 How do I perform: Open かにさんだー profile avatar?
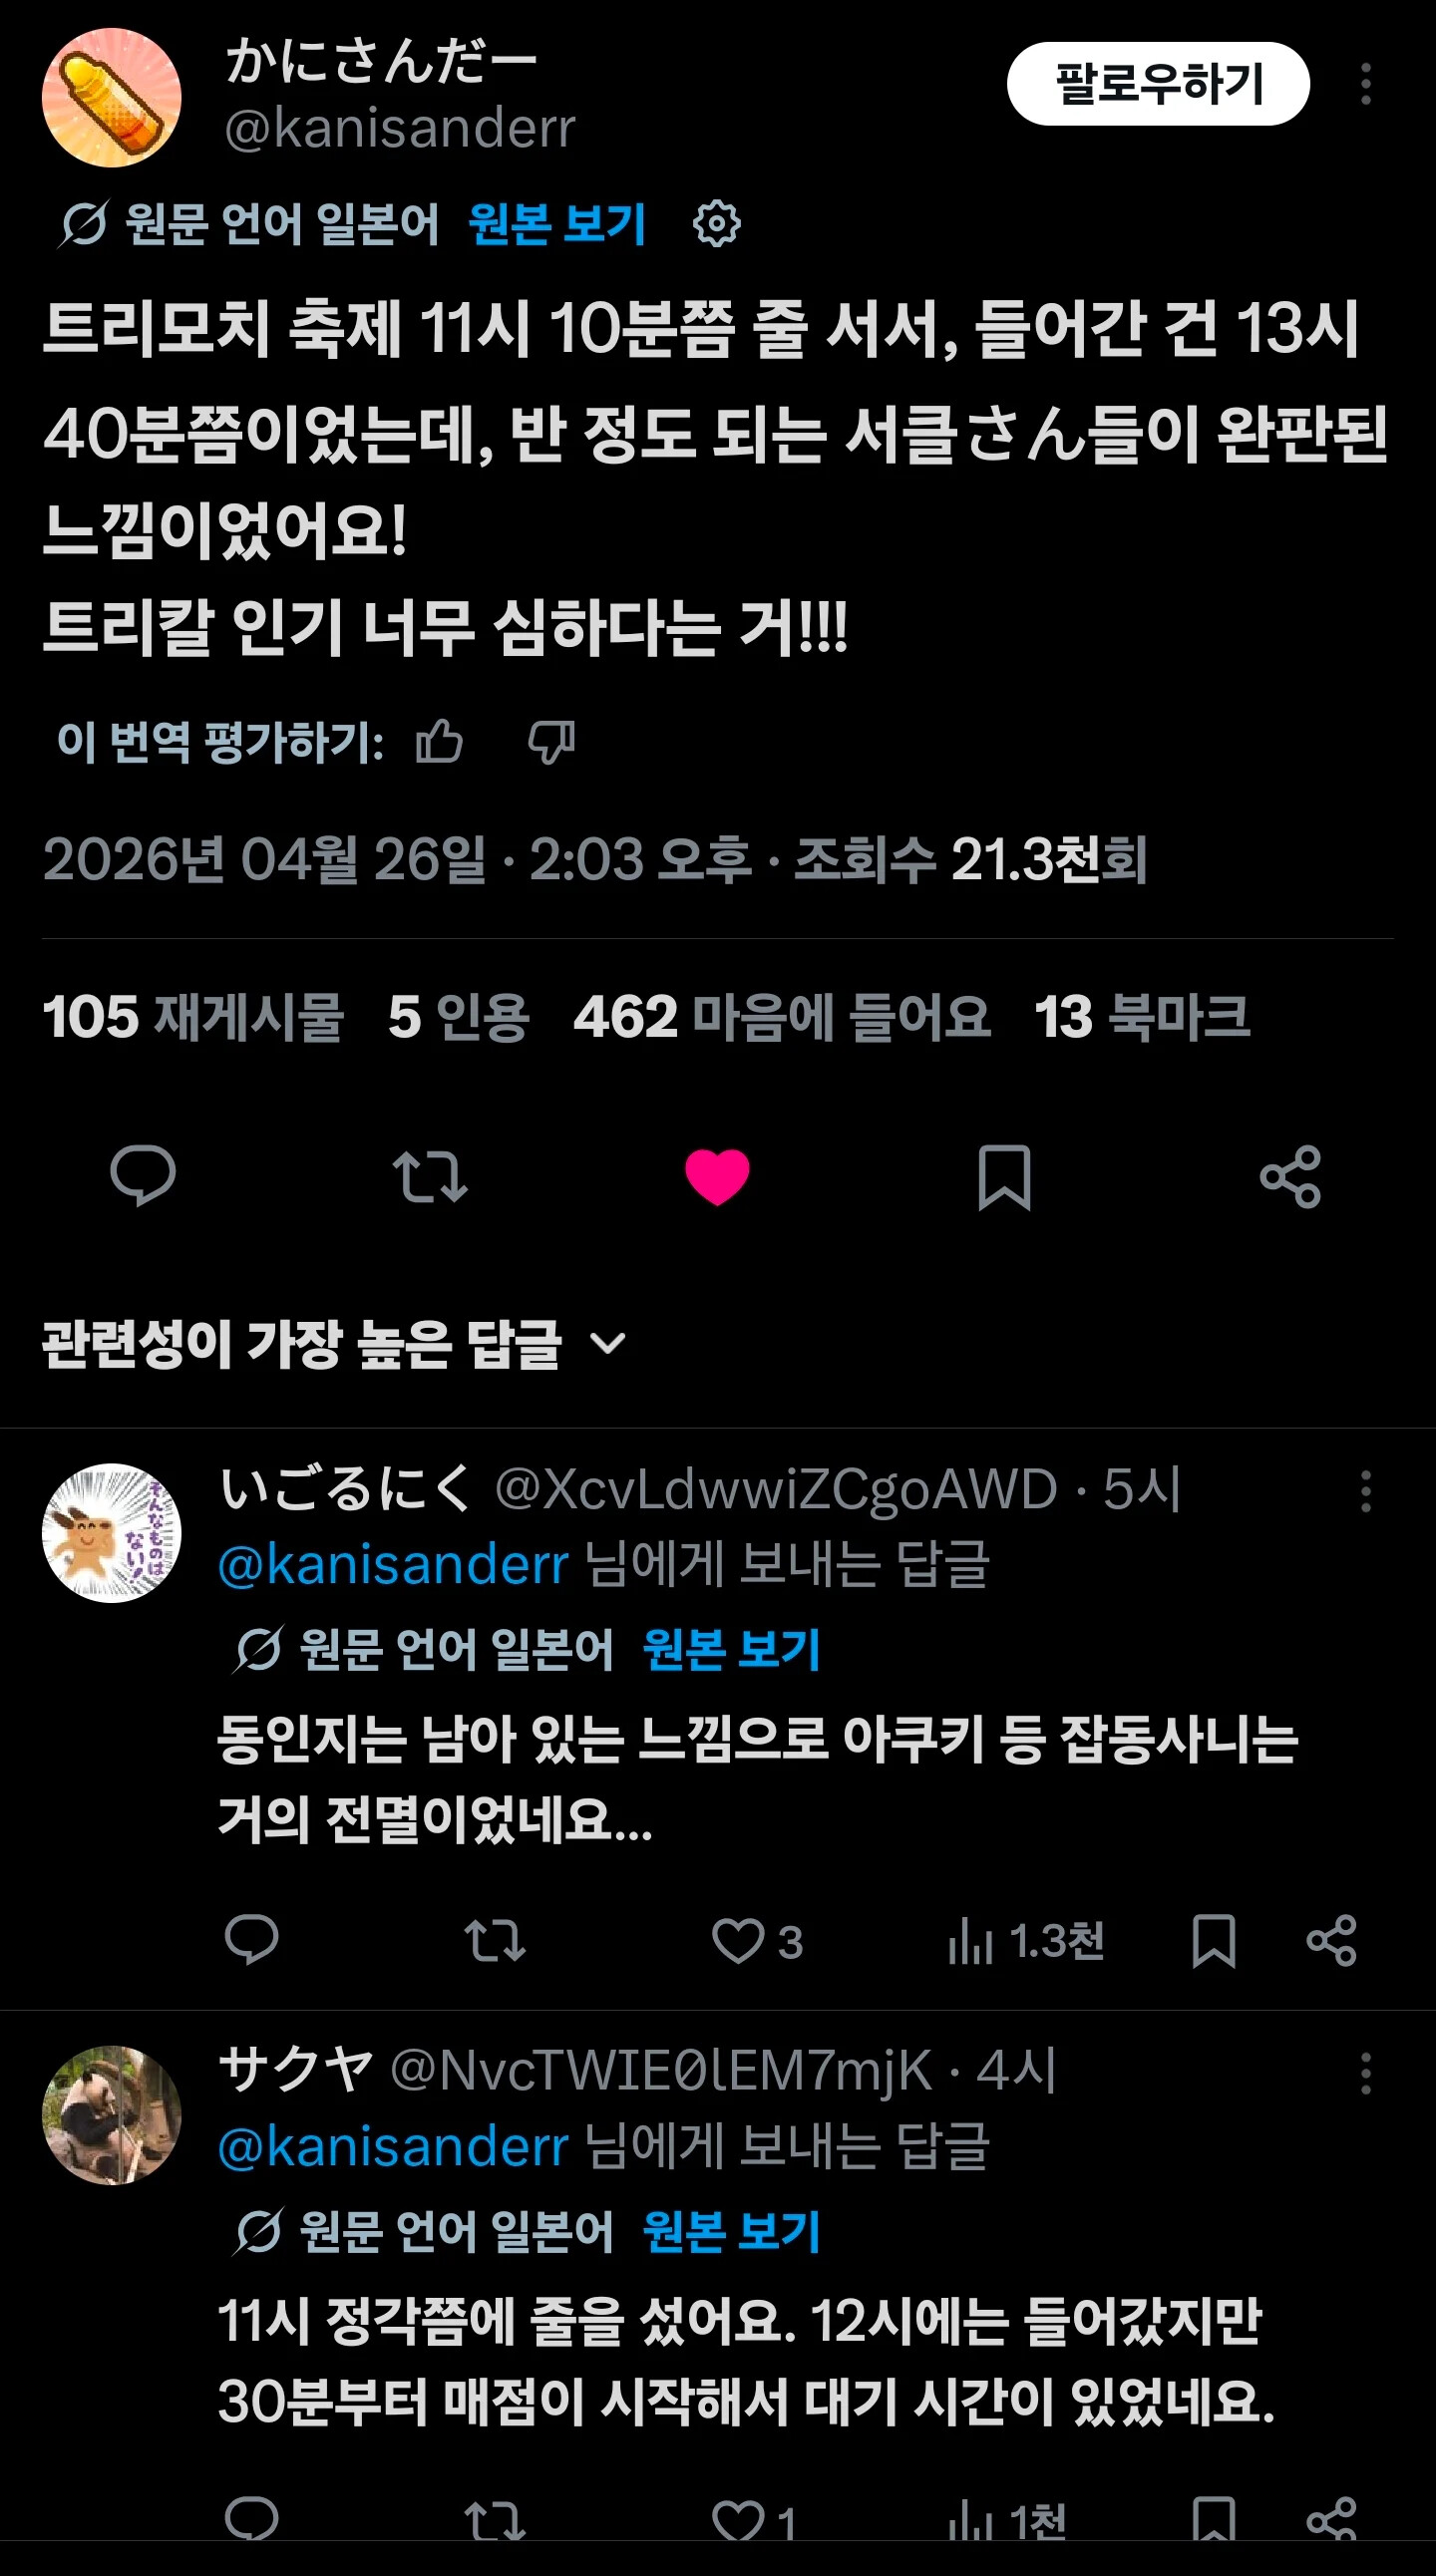click(x=111, y=97)
